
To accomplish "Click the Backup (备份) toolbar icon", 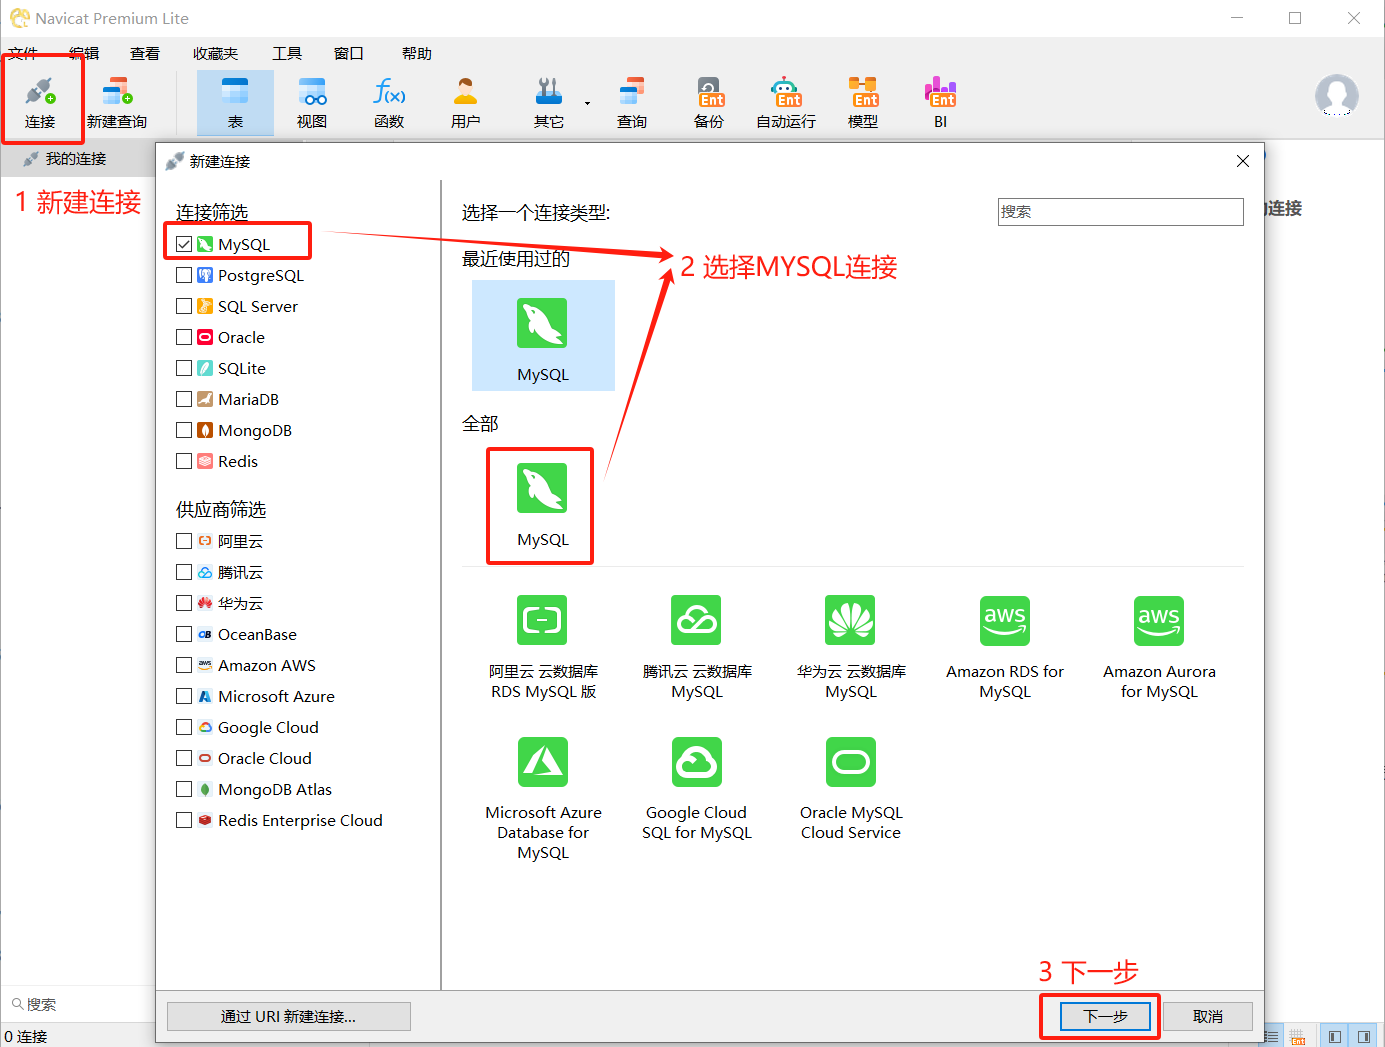I will [709, 102].
